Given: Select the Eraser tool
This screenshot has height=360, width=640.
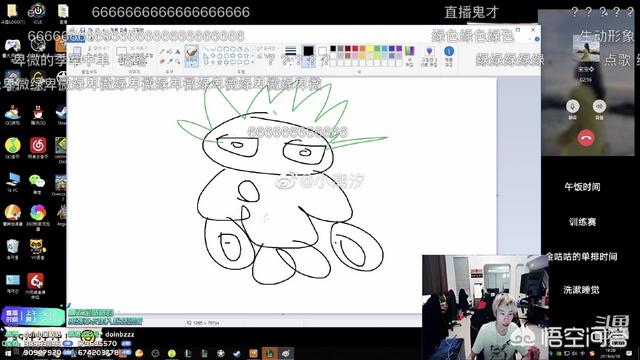Looking at the screenshot, I should pyautogui.click(x=162, y=61).
